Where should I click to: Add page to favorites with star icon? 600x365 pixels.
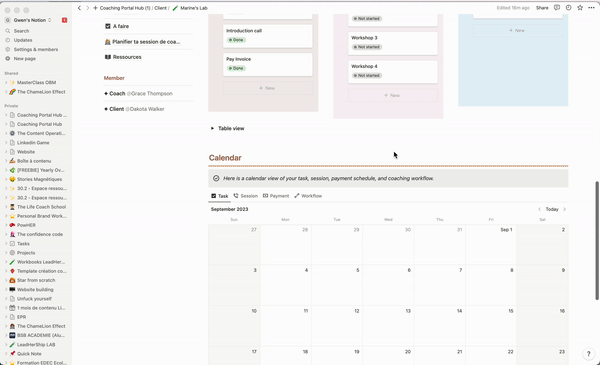pos(580,8)
